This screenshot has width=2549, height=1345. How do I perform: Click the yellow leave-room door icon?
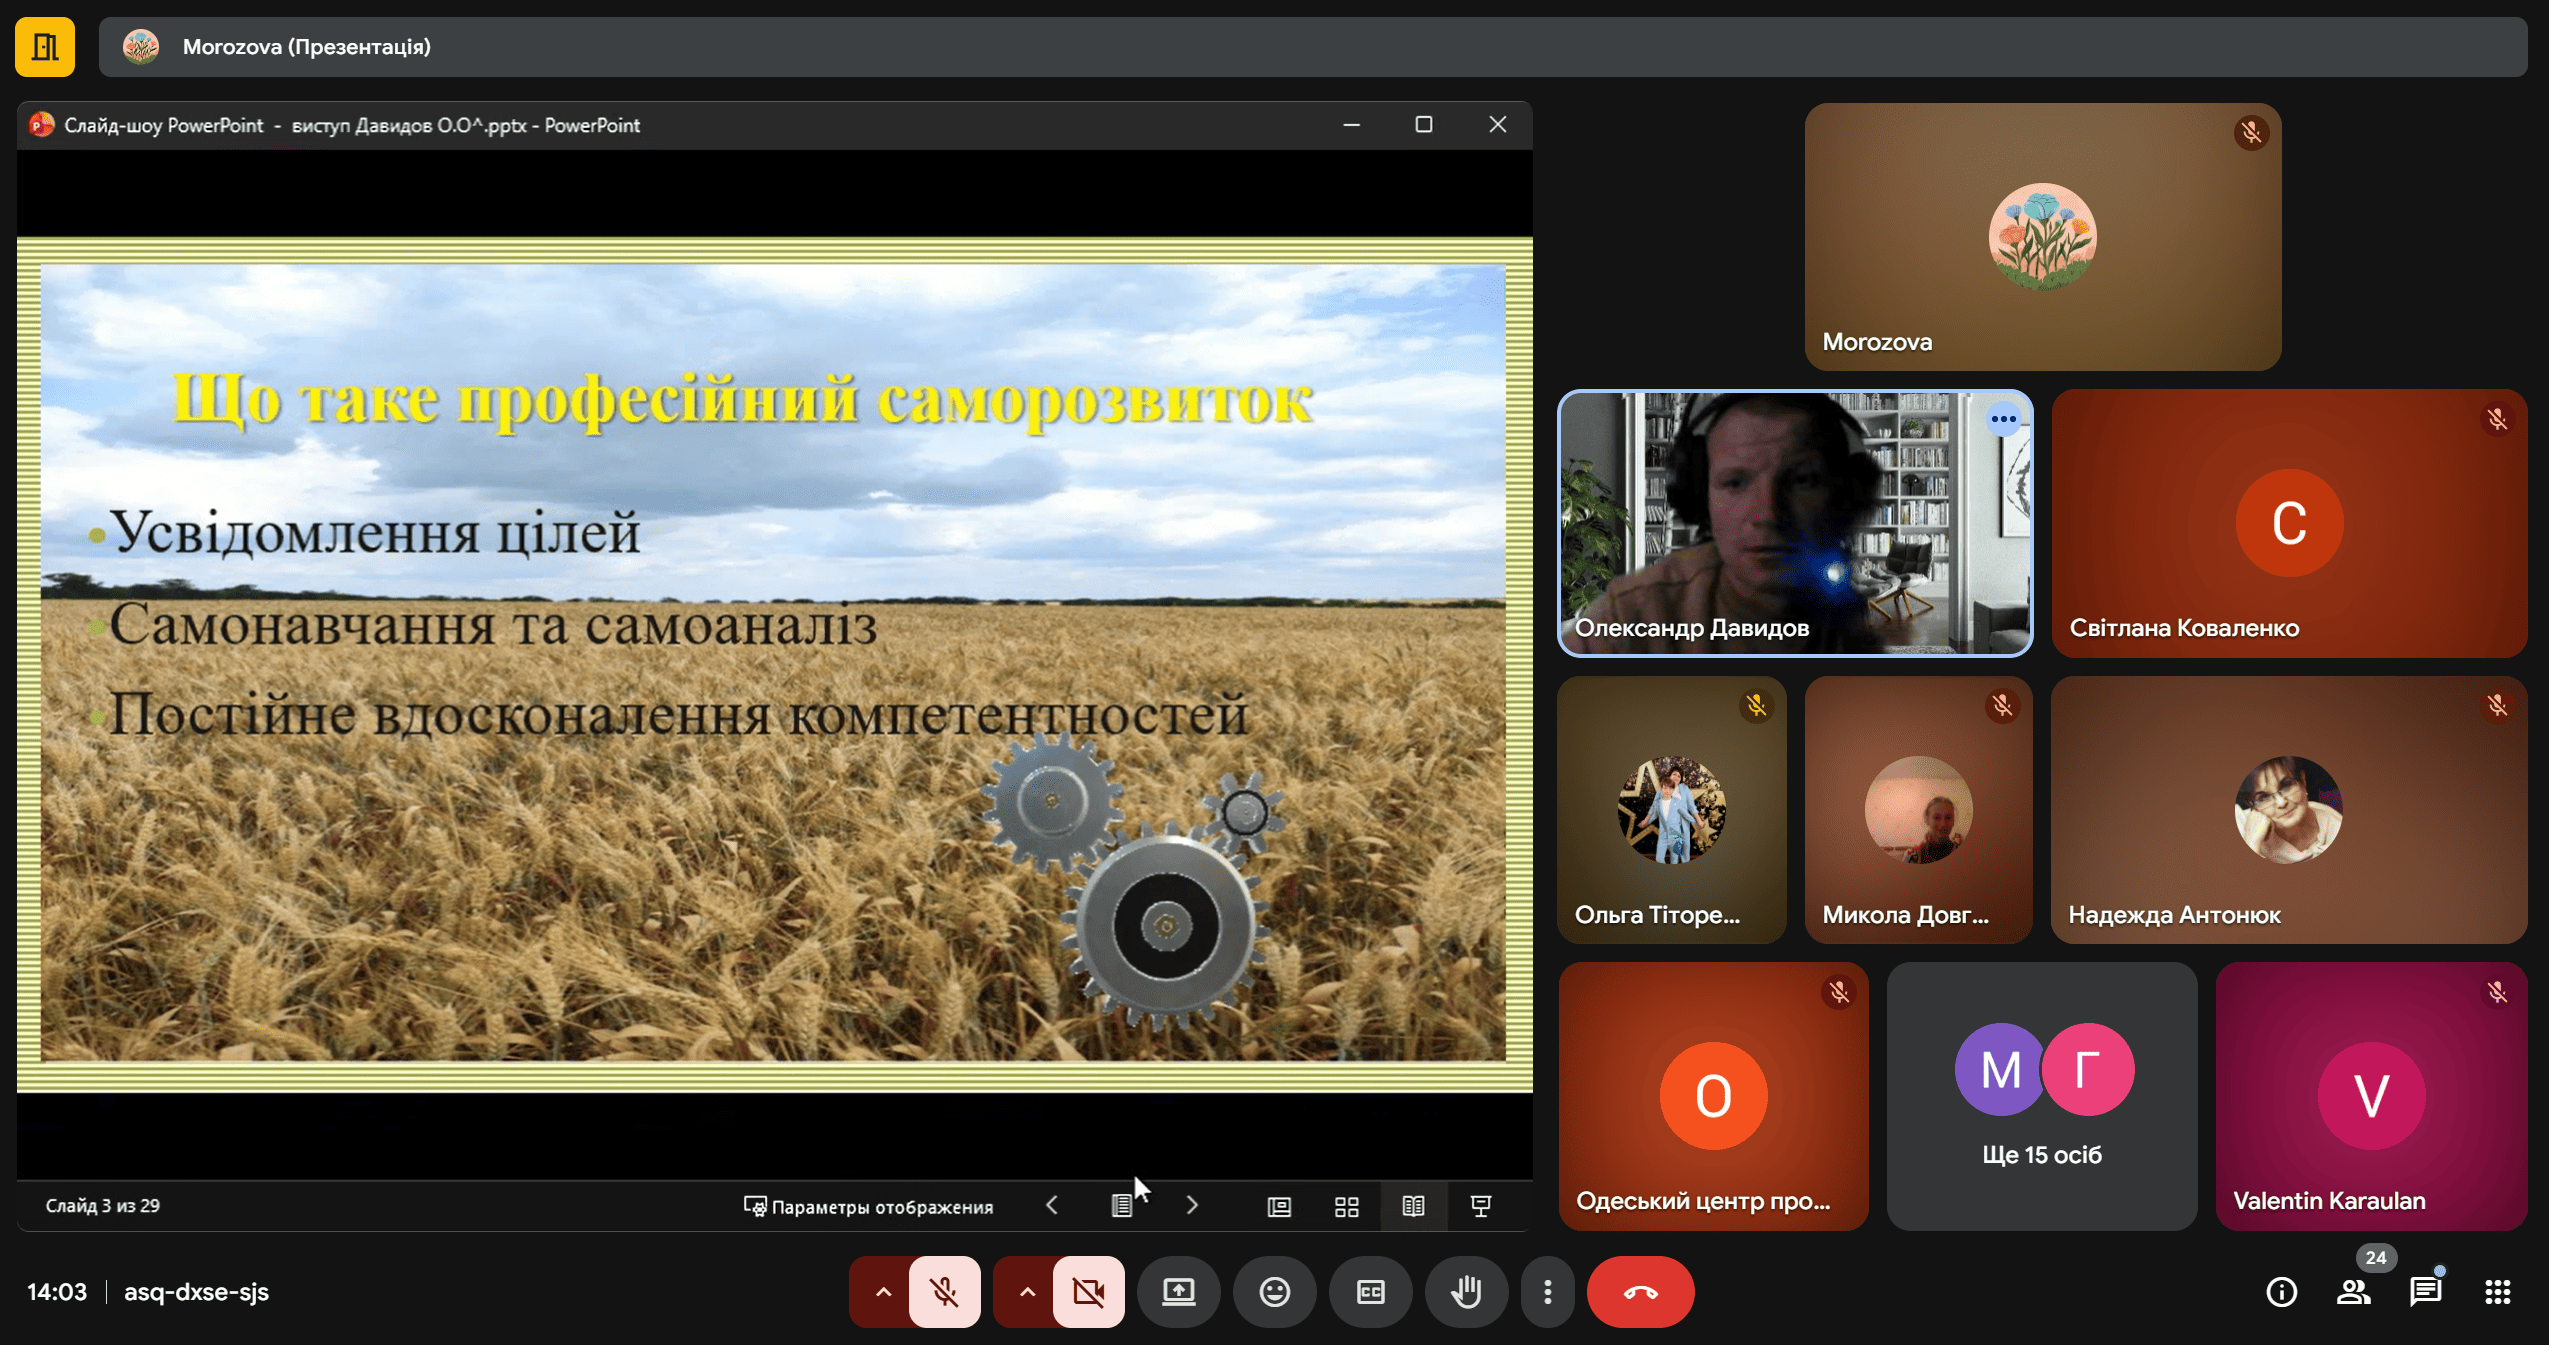(x=45, y=47)
